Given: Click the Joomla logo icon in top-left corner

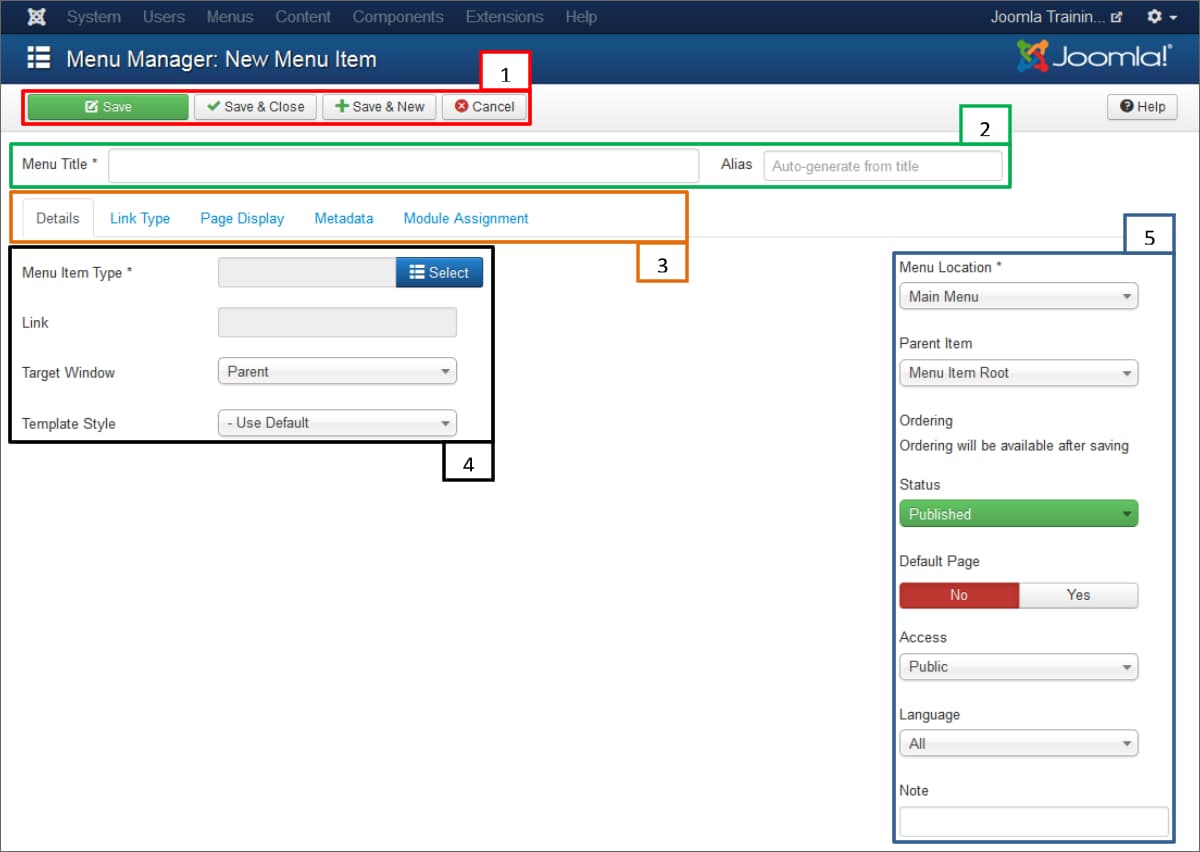Looking at the screenshot, I should (36, 16).
